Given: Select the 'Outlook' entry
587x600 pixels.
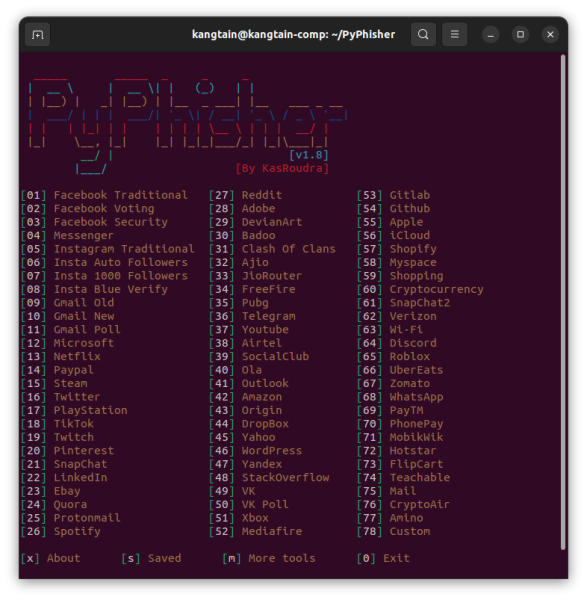Looking at the screenshot, I should pyautogui.click(x=265, y=383).
